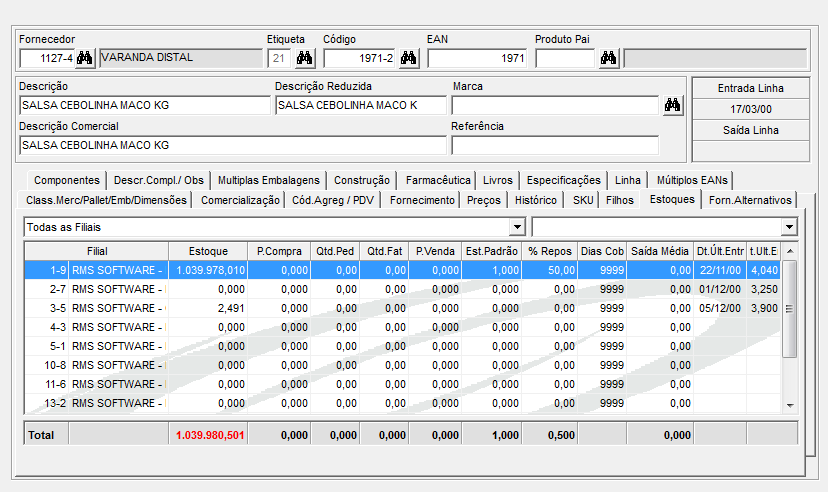Click the P.Venda column header
The width and height of the screenshot is (828, 492).
click(435, 251)
